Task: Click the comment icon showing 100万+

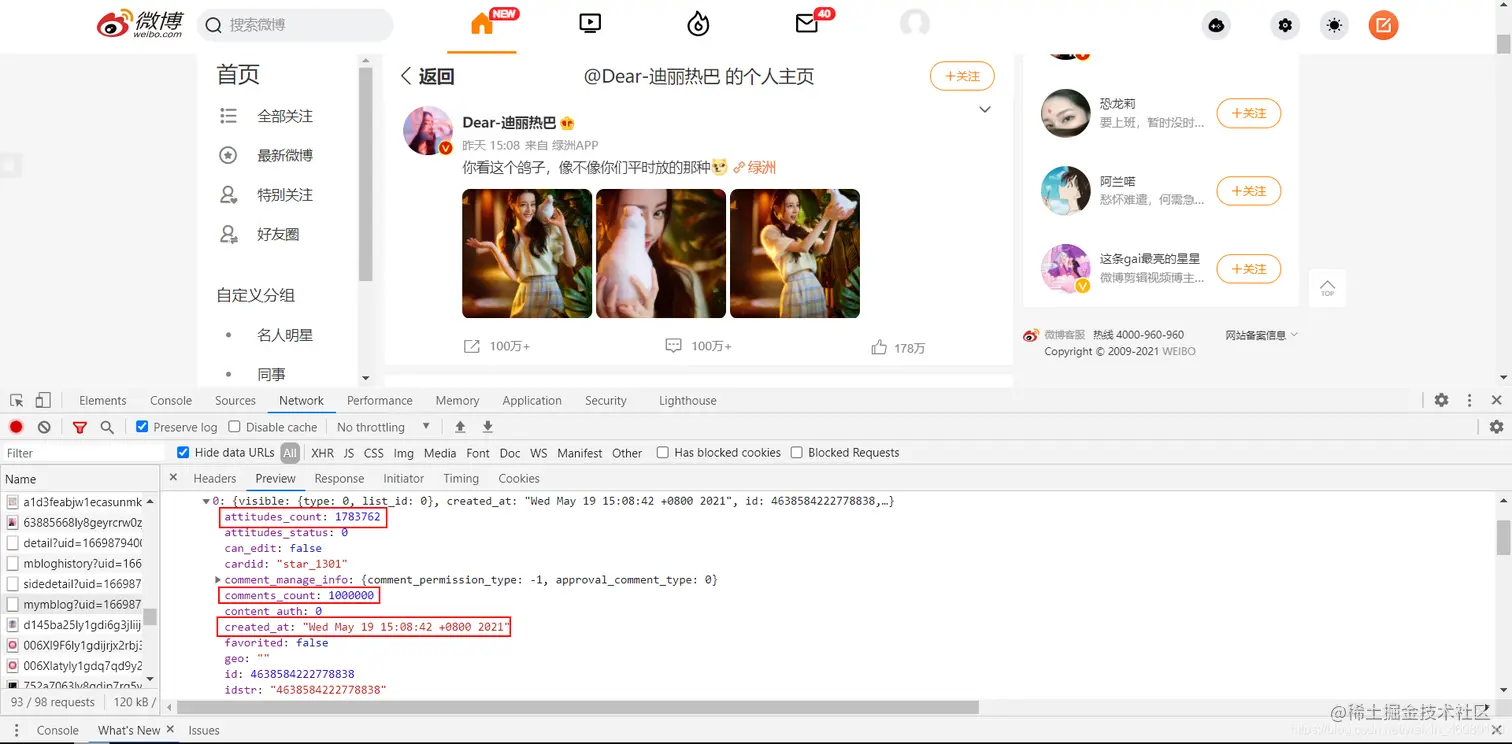Action: pos(674,346)
